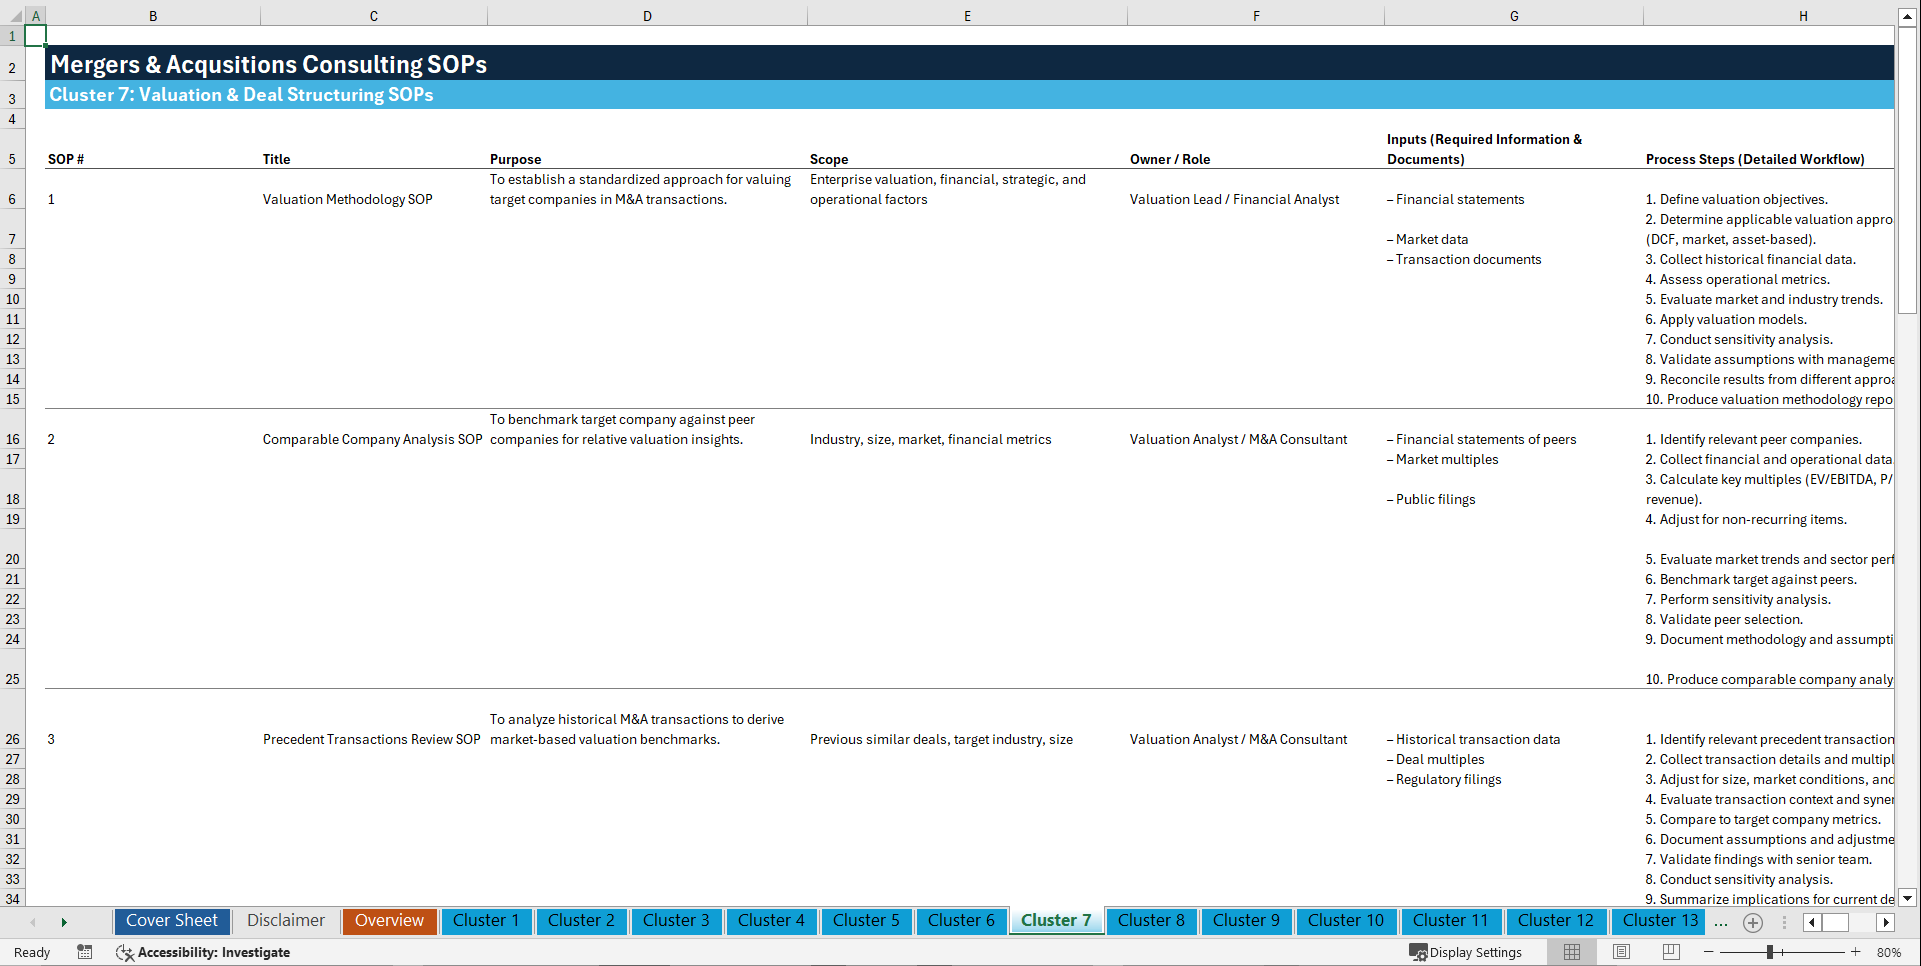This screenshot has height=966, width=1921.
Task: Click the Zoom In plus icon
Action: [1856, 951]
